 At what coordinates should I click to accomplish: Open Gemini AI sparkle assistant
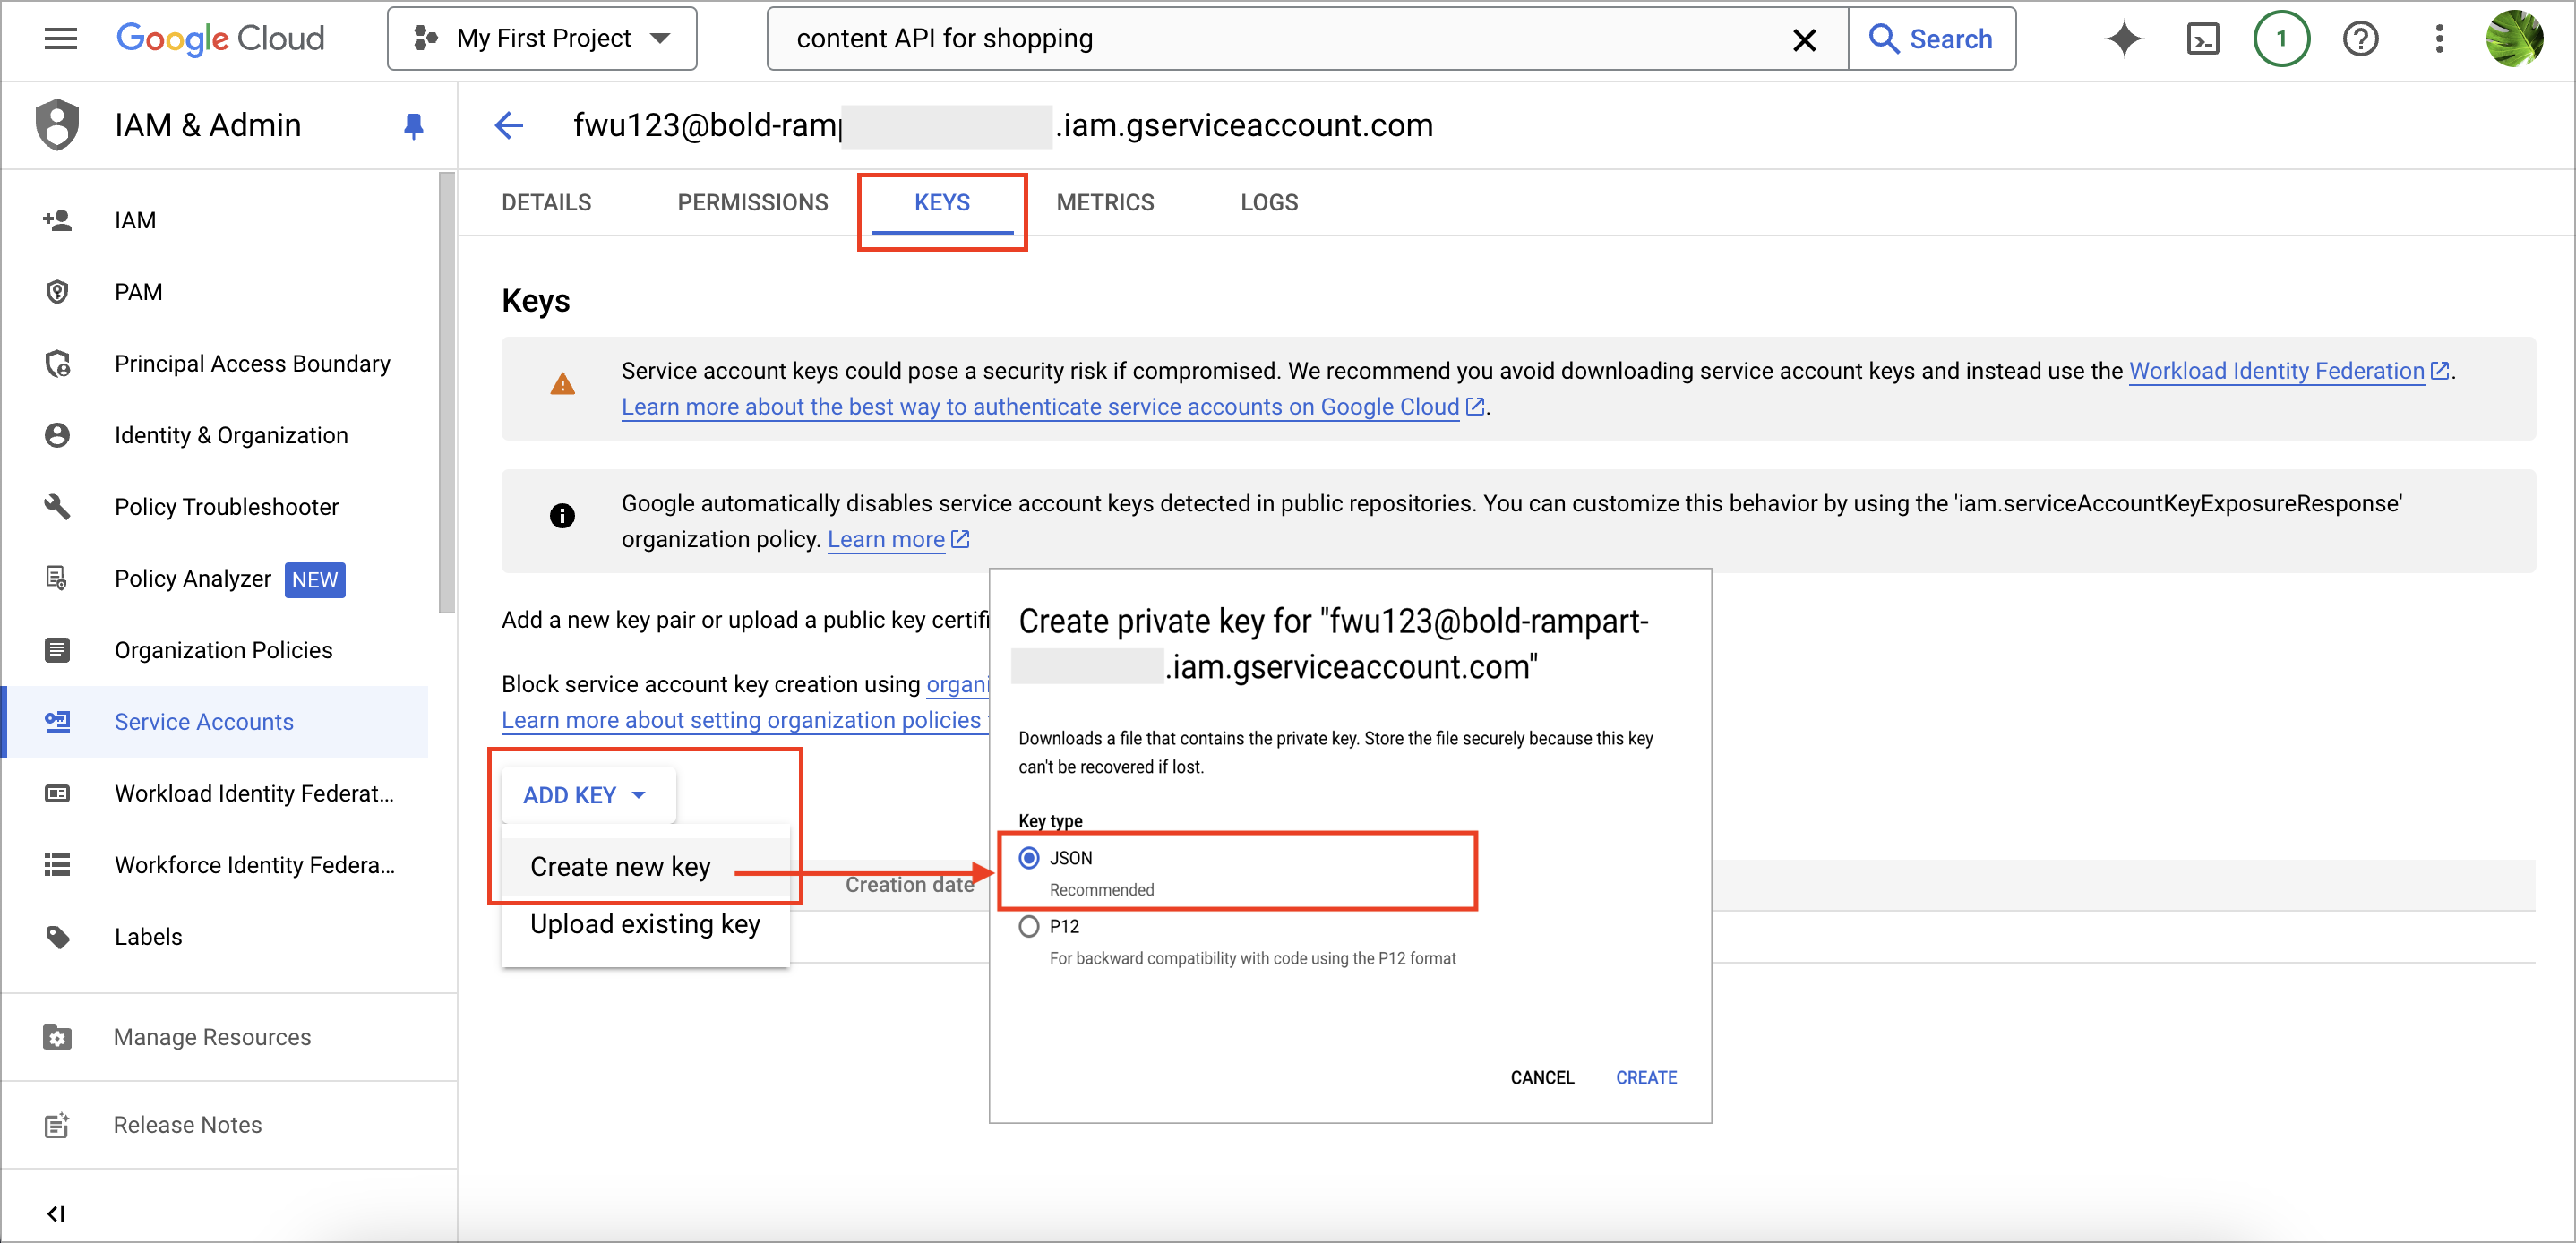coord(2123,39)
